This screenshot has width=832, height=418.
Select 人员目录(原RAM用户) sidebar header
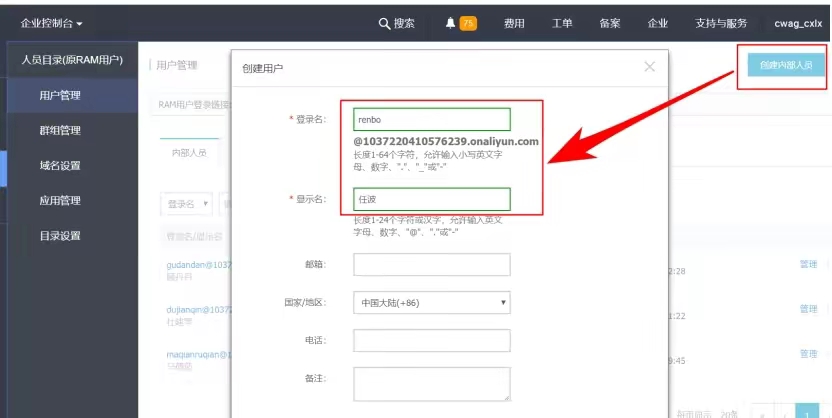tap(72, 60)
